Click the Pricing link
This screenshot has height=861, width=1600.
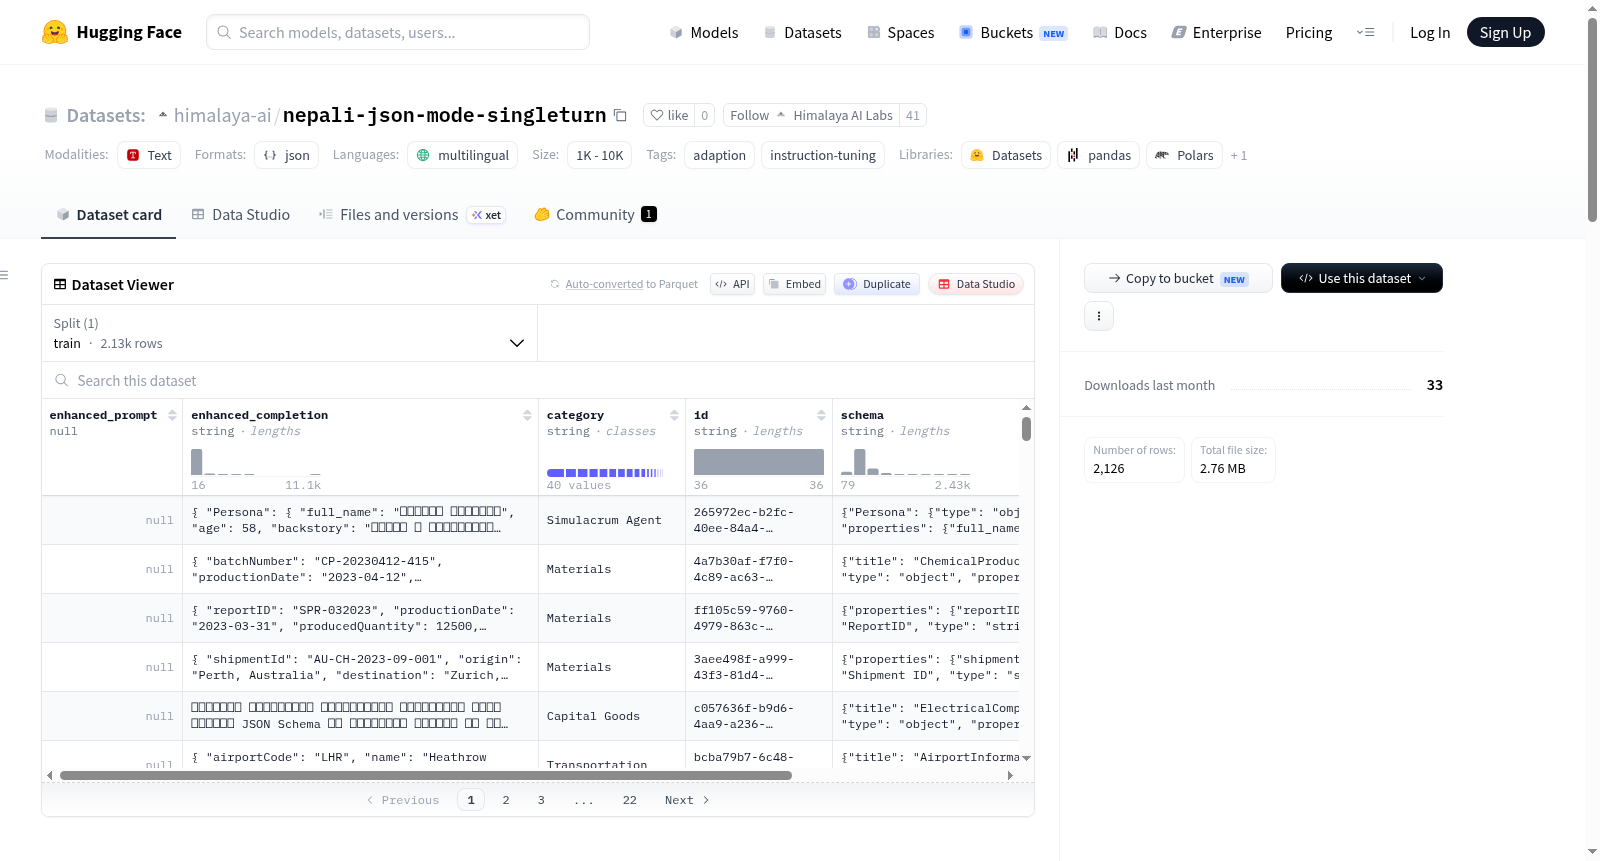tap(1309, 32)
